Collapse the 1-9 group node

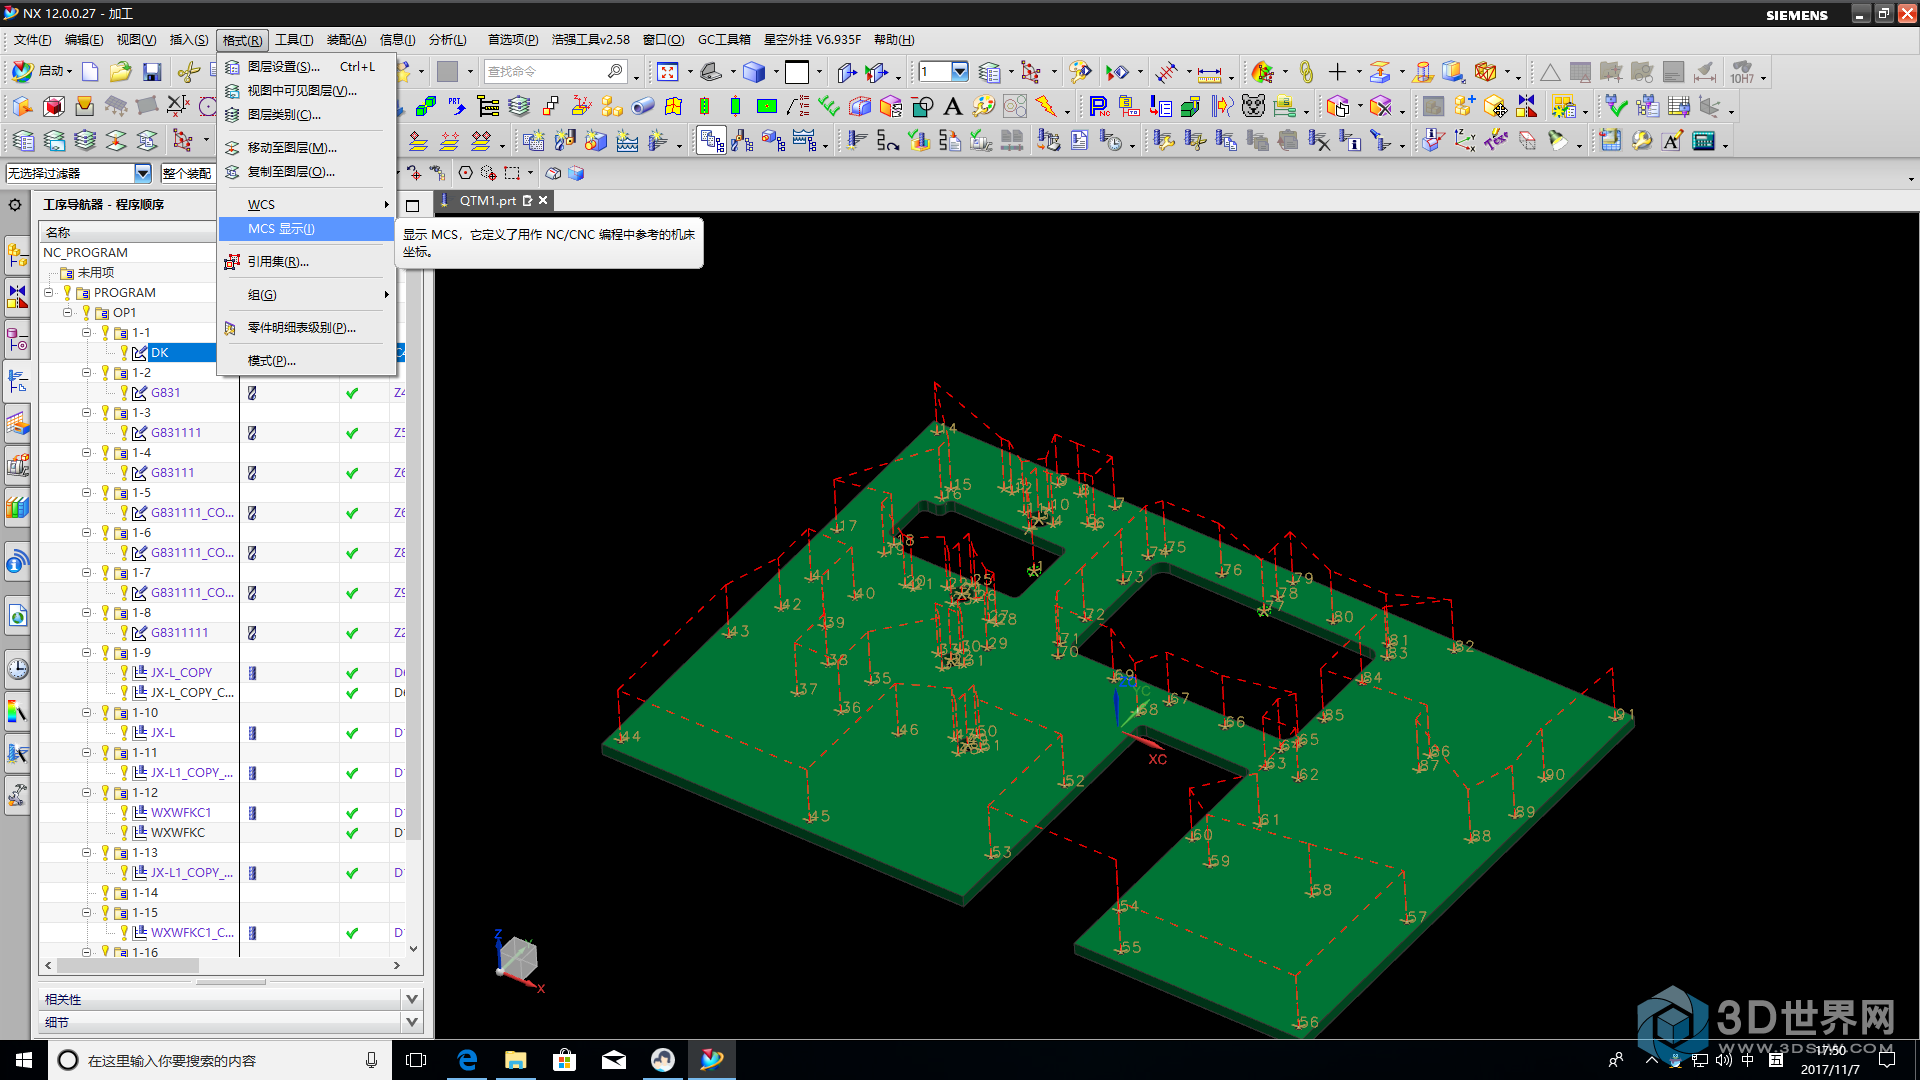(x=86, y=652)
